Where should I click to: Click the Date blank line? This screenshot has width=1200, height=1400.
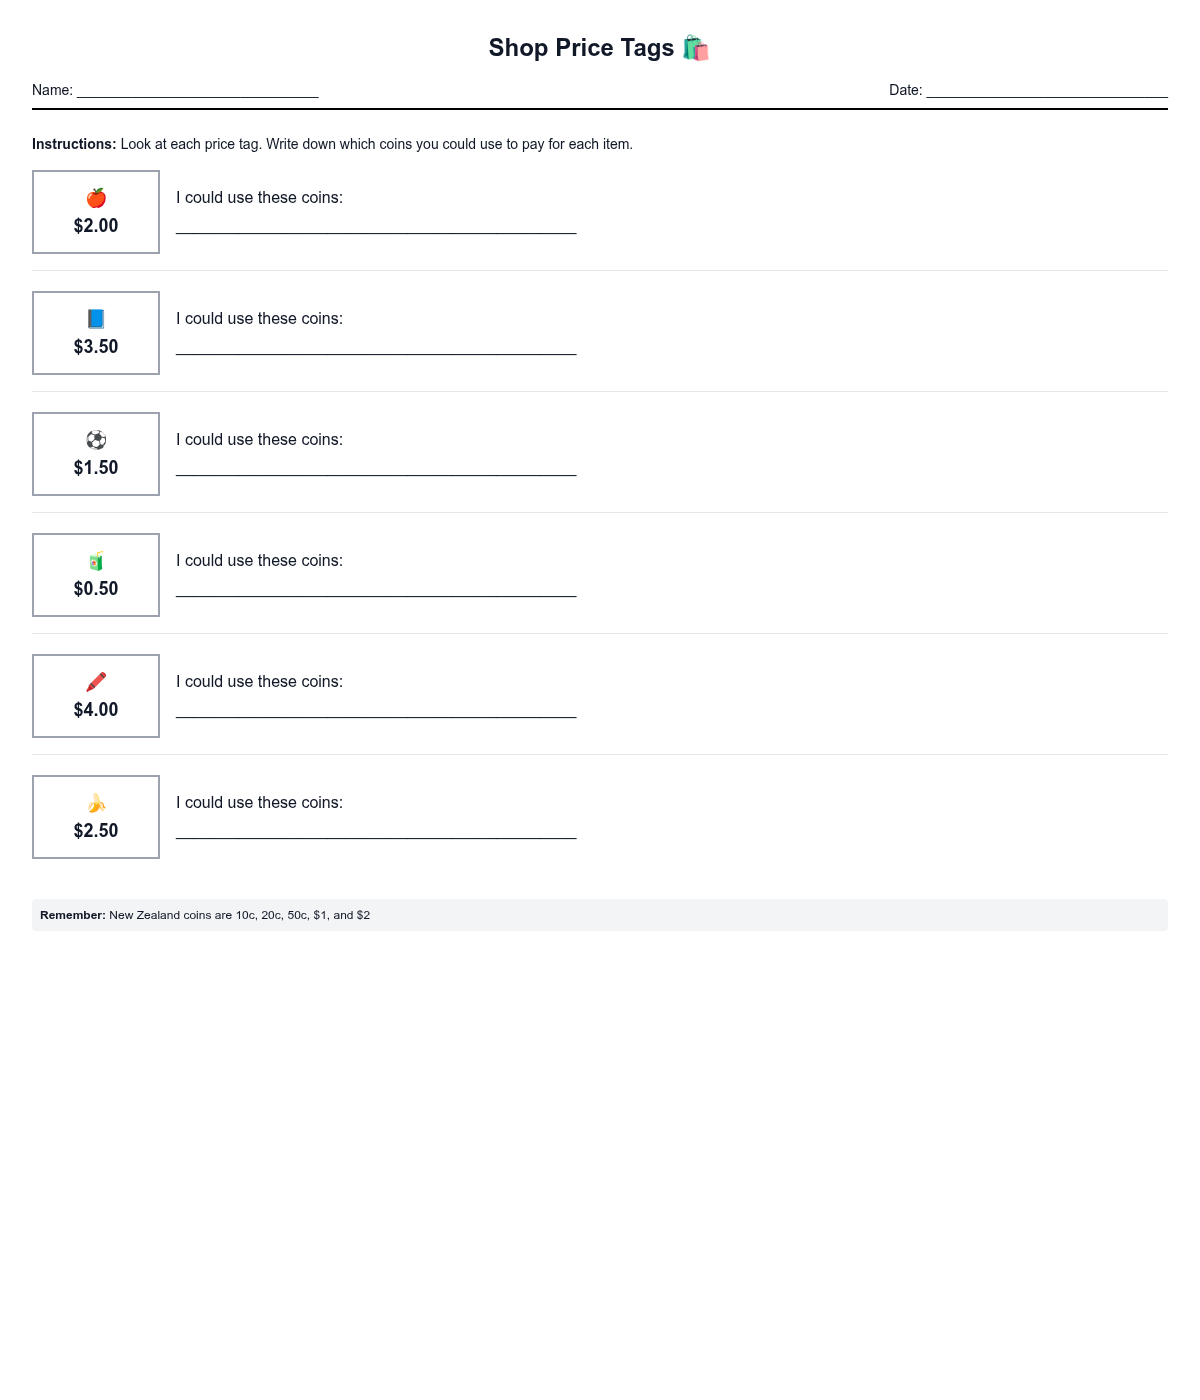pos(1046,91)
